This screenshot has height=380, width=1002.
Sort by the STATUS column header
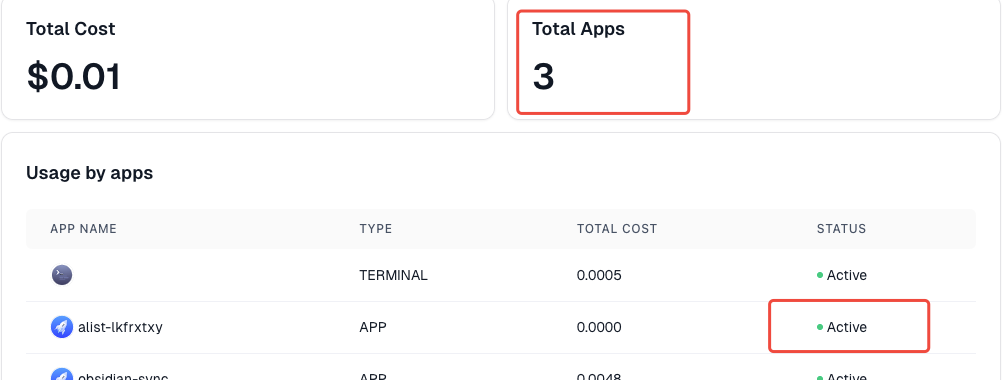point(842,229)
